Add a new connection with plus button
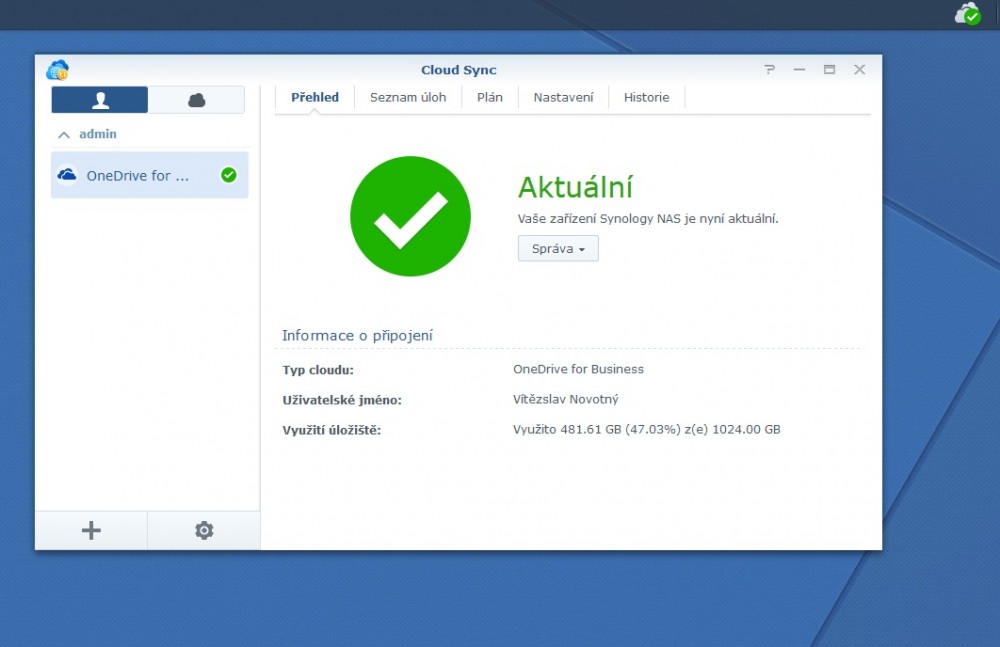Viewport: 1000px width, 647px height. (91, 531)
